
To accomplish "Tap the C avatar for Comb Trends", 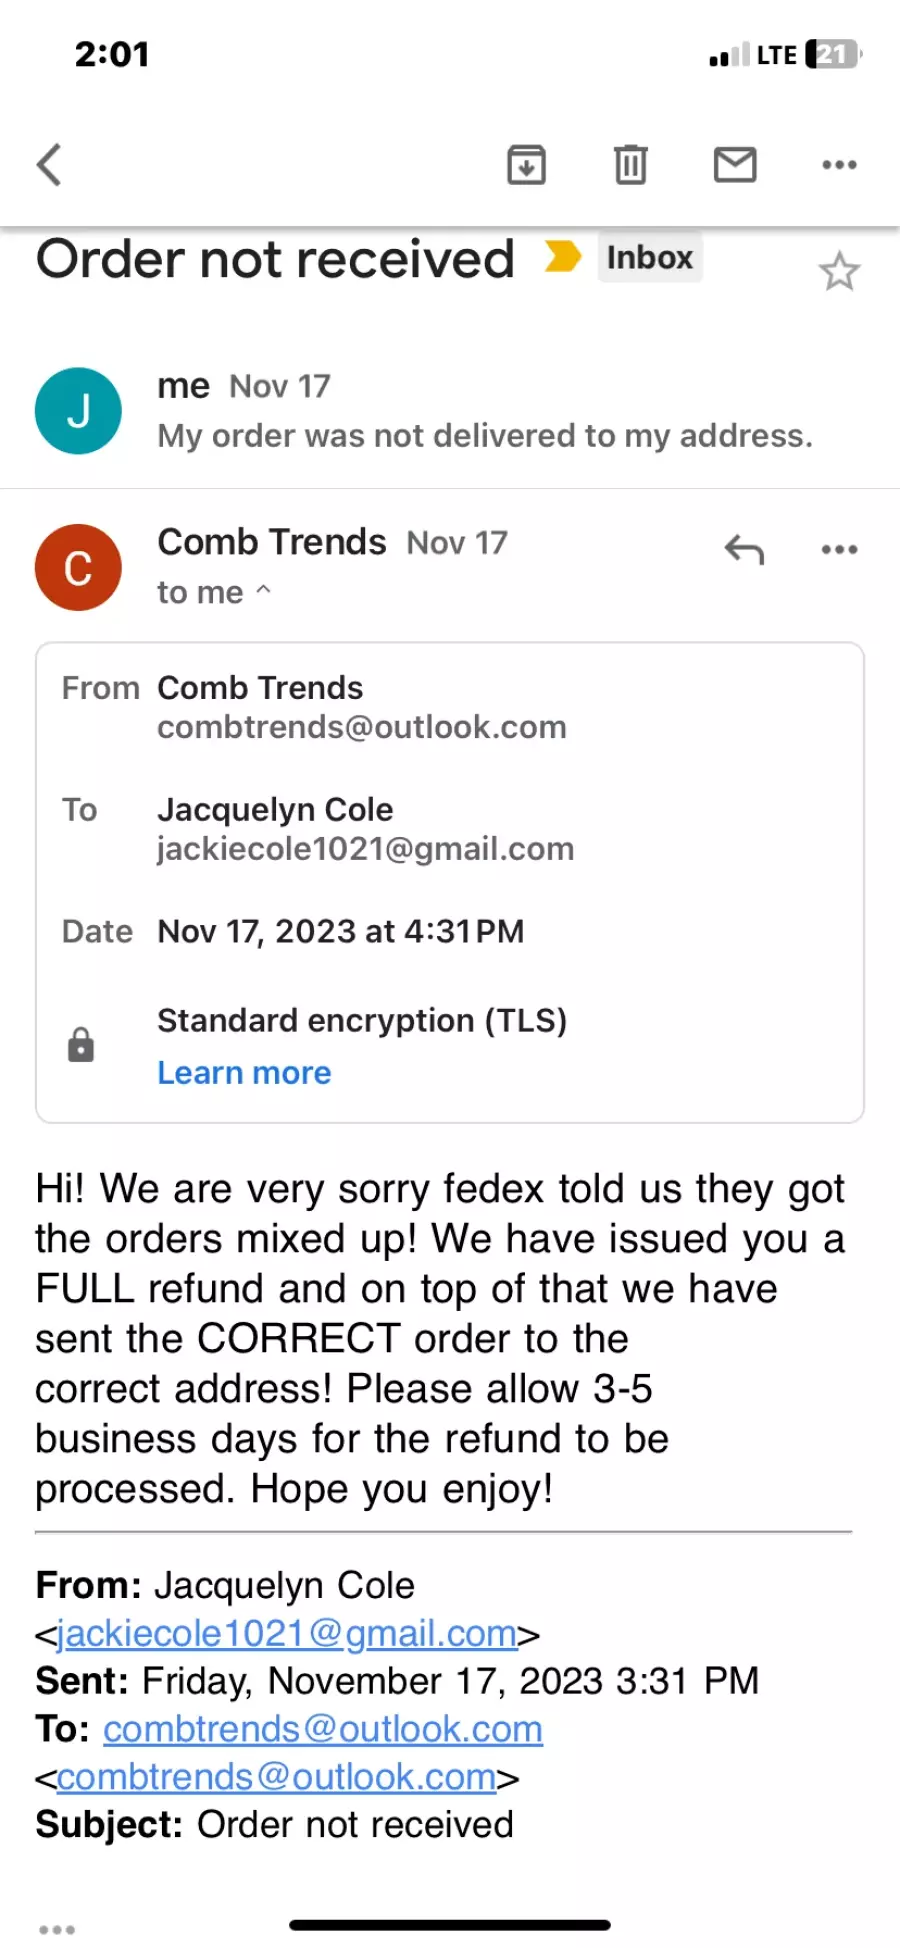I will 78,568.
